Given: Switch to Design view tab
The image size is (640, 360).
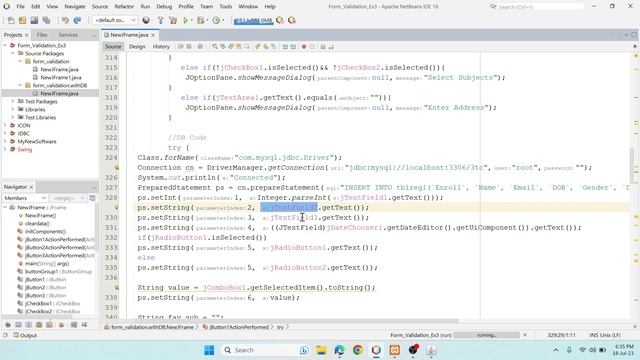Looking at the screenshot, I should pyautogui.click(x=137, y=47).
